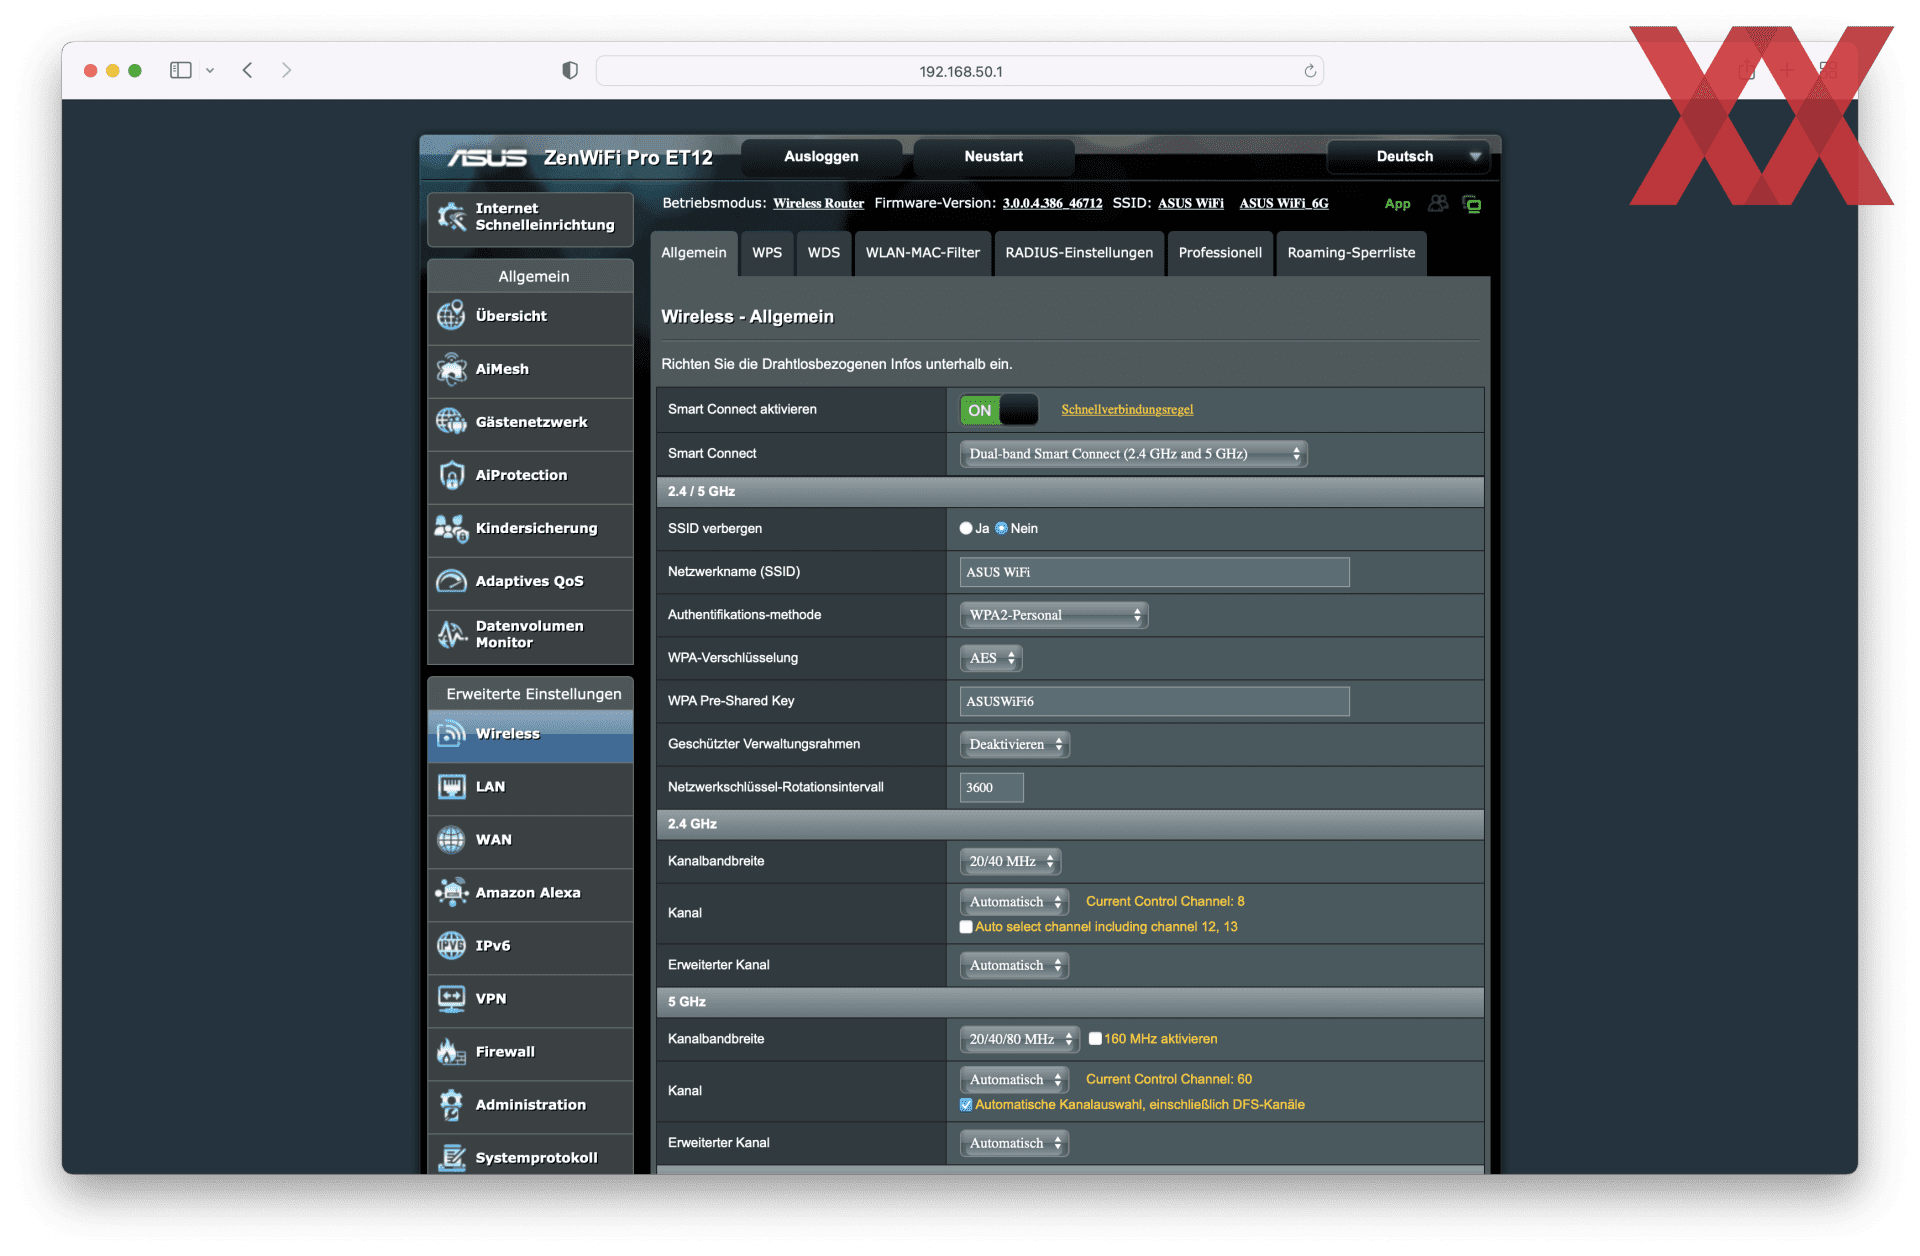Image resolution: width=1920 pixels, height=1256 pixels.
Task: Open Kindersicherung icon
Action: [x=451, y=528]
